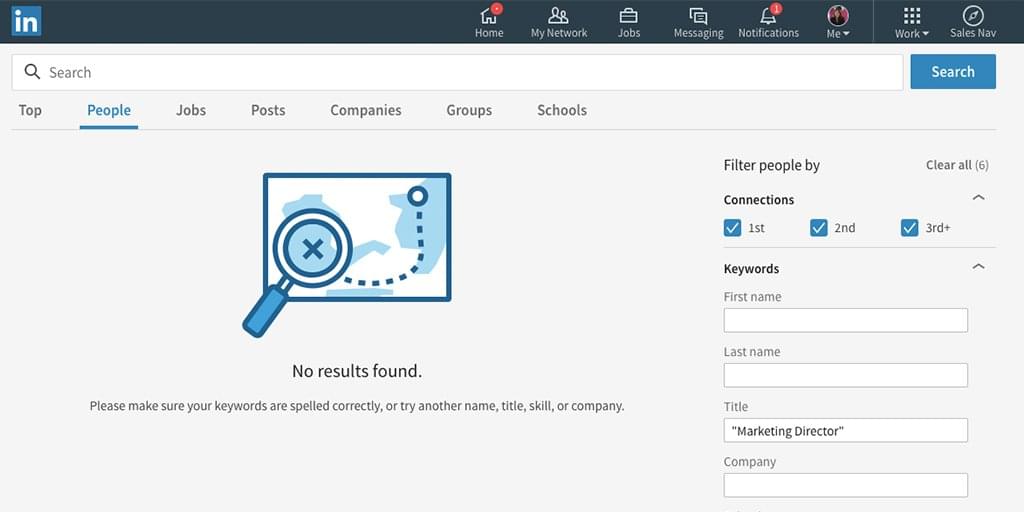Screen dimensions: 1024x512
Task: Switch to the Groups tab
Action: (469, 110)
